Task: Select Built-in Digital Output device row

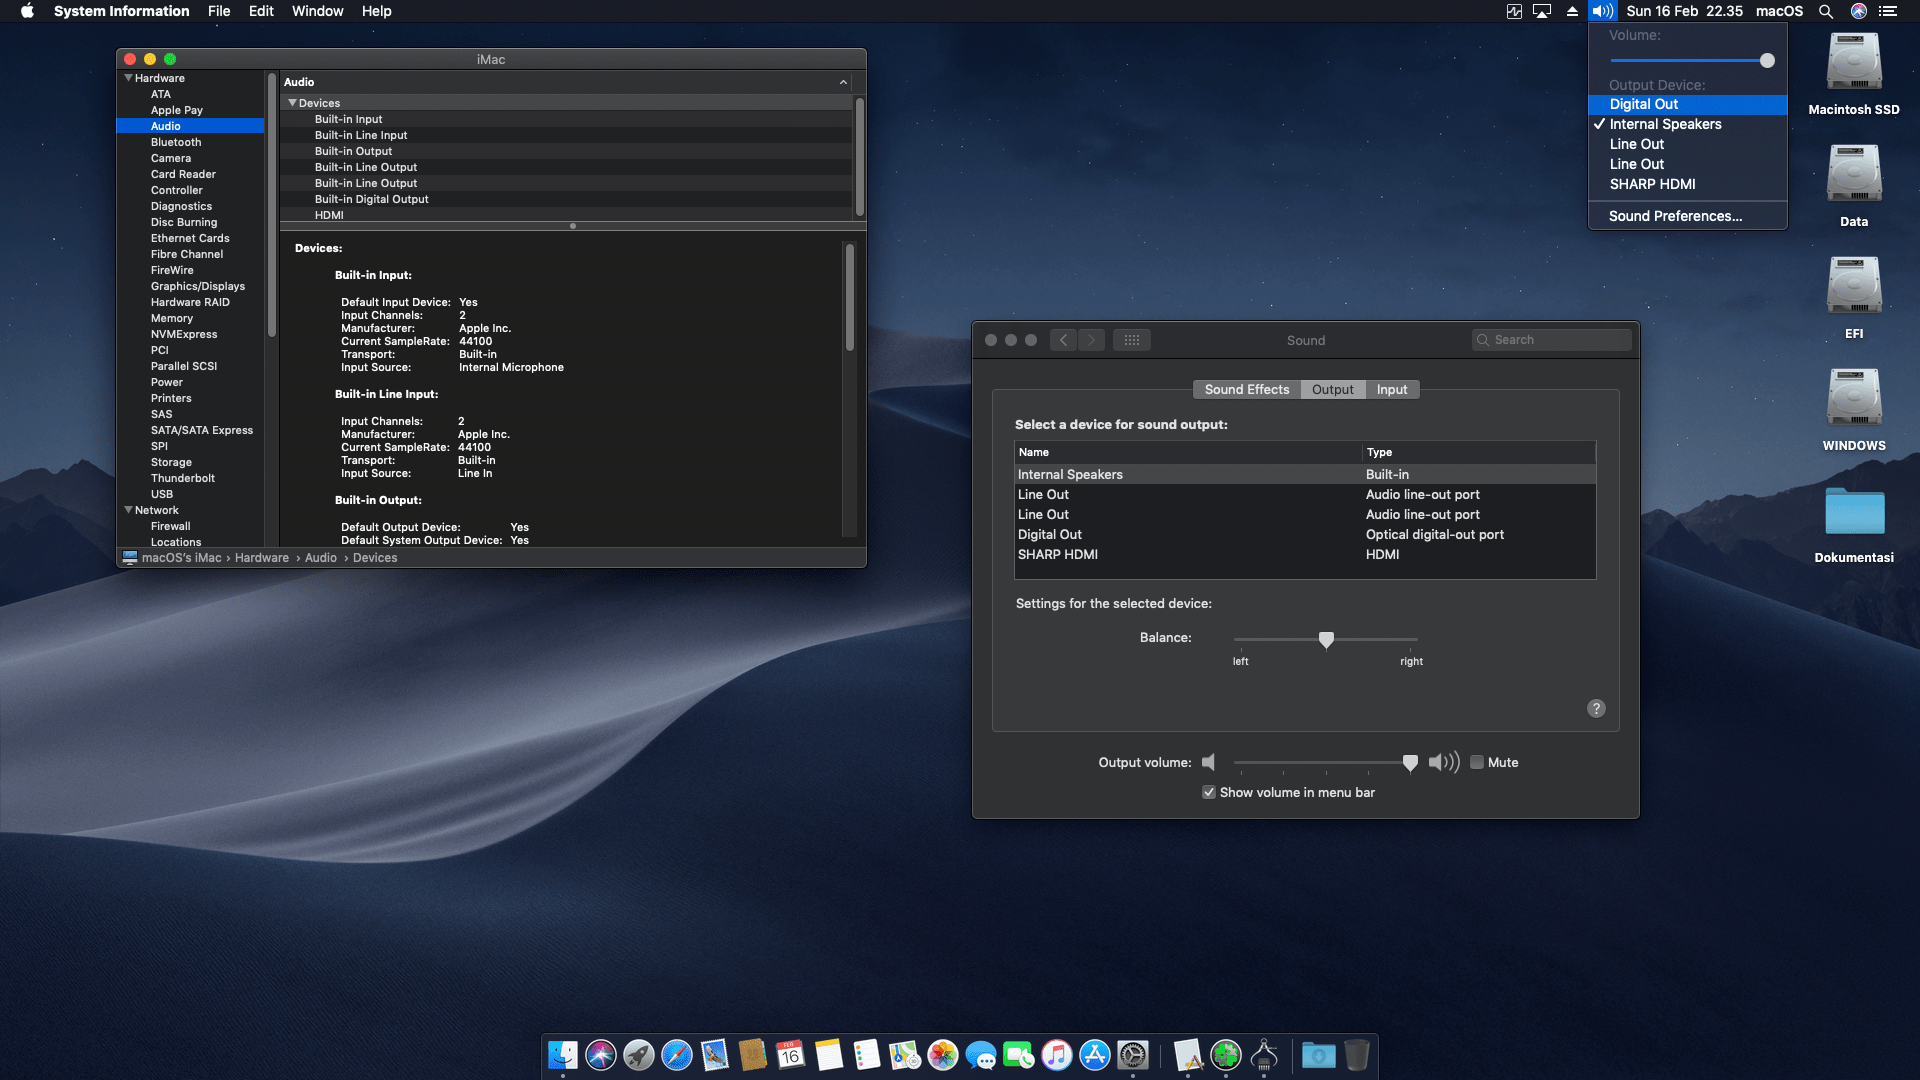Action: tap(567, 199)
